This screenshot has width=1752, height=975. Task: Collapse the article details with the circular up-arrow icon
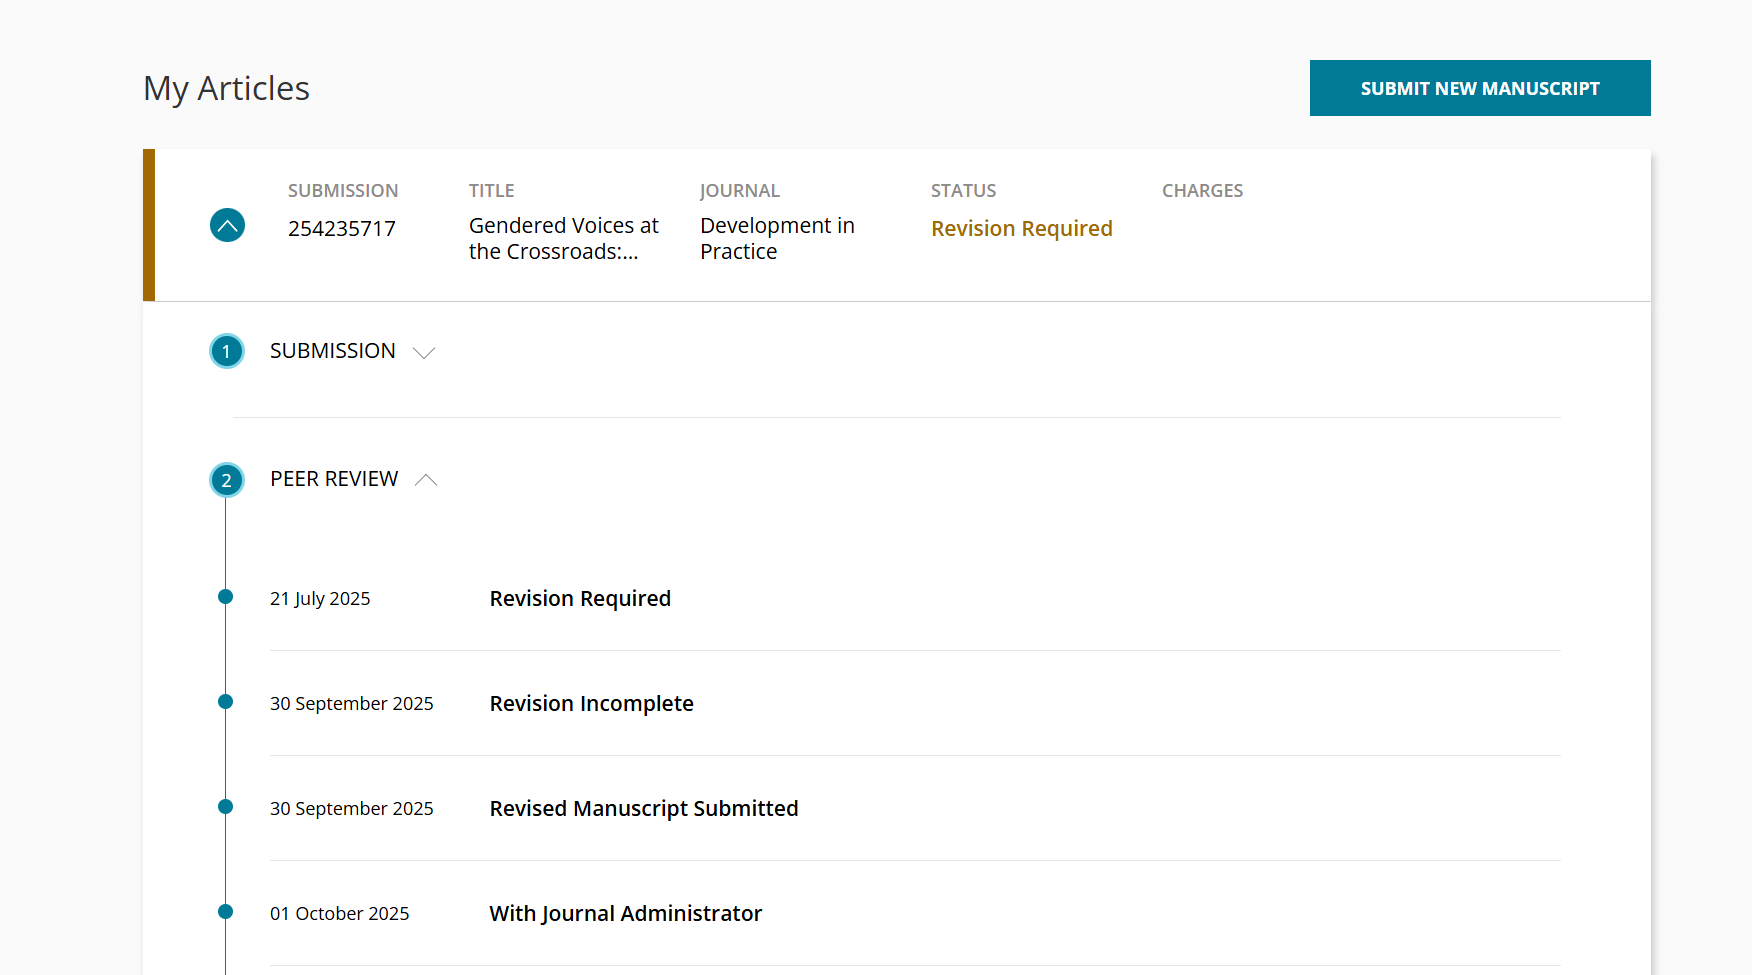[x=227, y=225]
